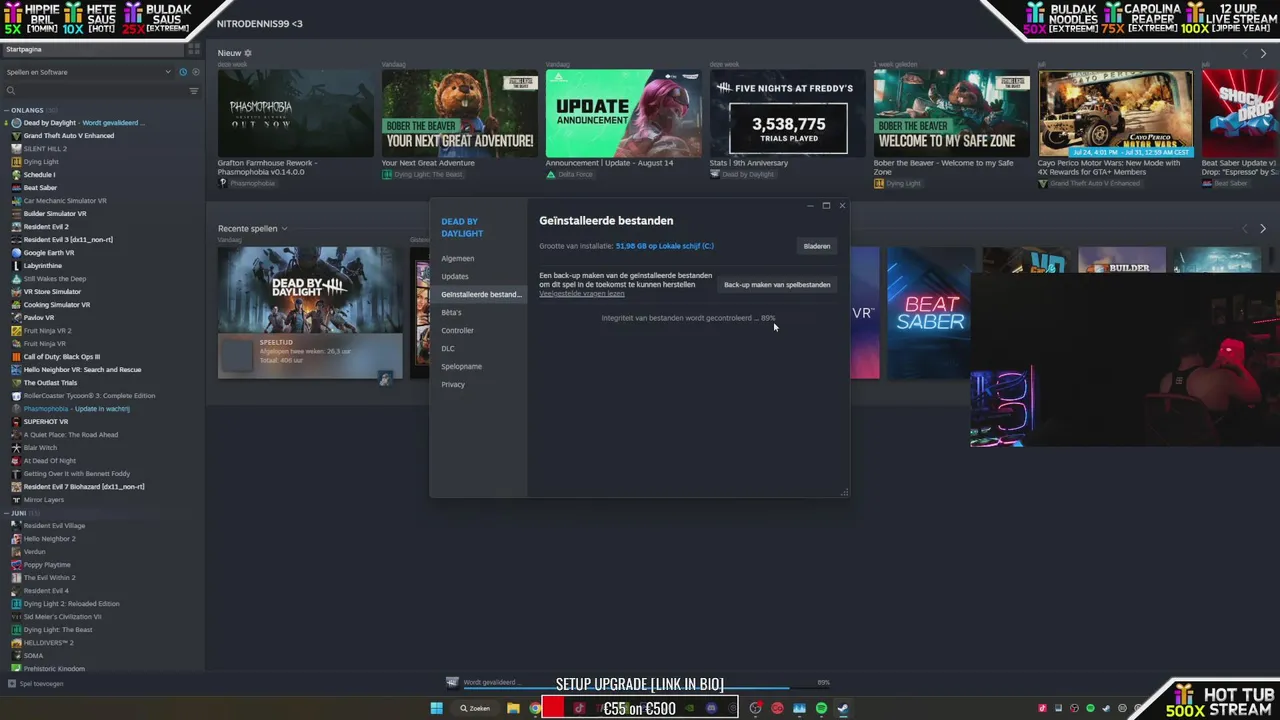Open File Explorer from taskbar
1280x720 pixels.
513,708
